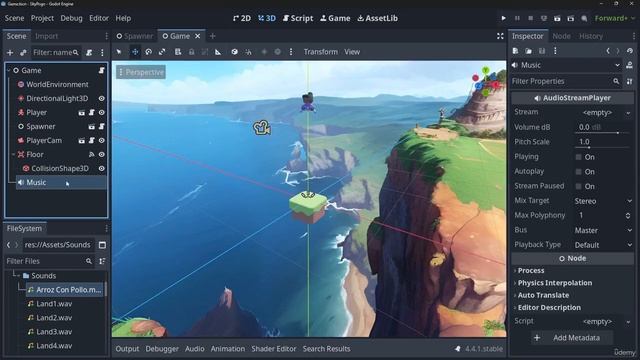The image size is (640, 360).
Task: Switch to the Spawner scene tab
Action: coord(134,36)
